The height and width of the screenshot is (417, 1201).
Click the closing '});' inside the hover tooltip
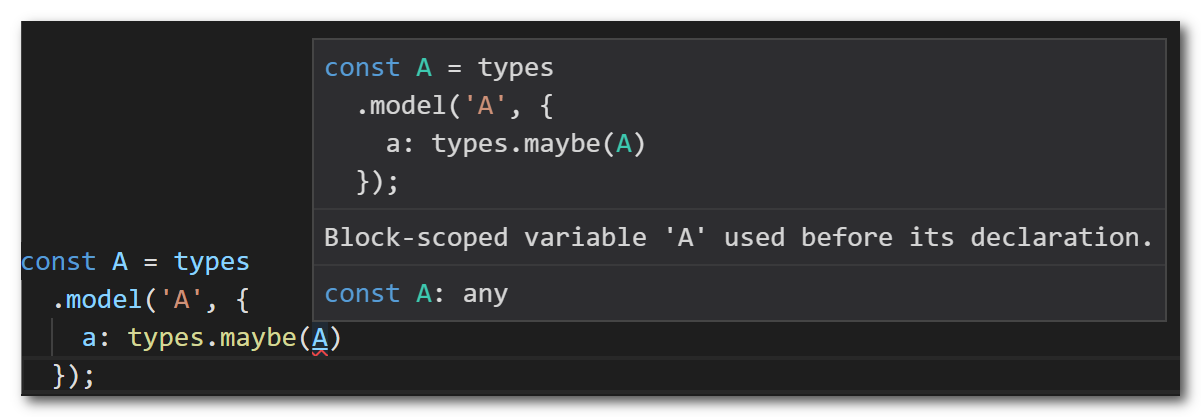pyautogui.click(x=378, y=183)
